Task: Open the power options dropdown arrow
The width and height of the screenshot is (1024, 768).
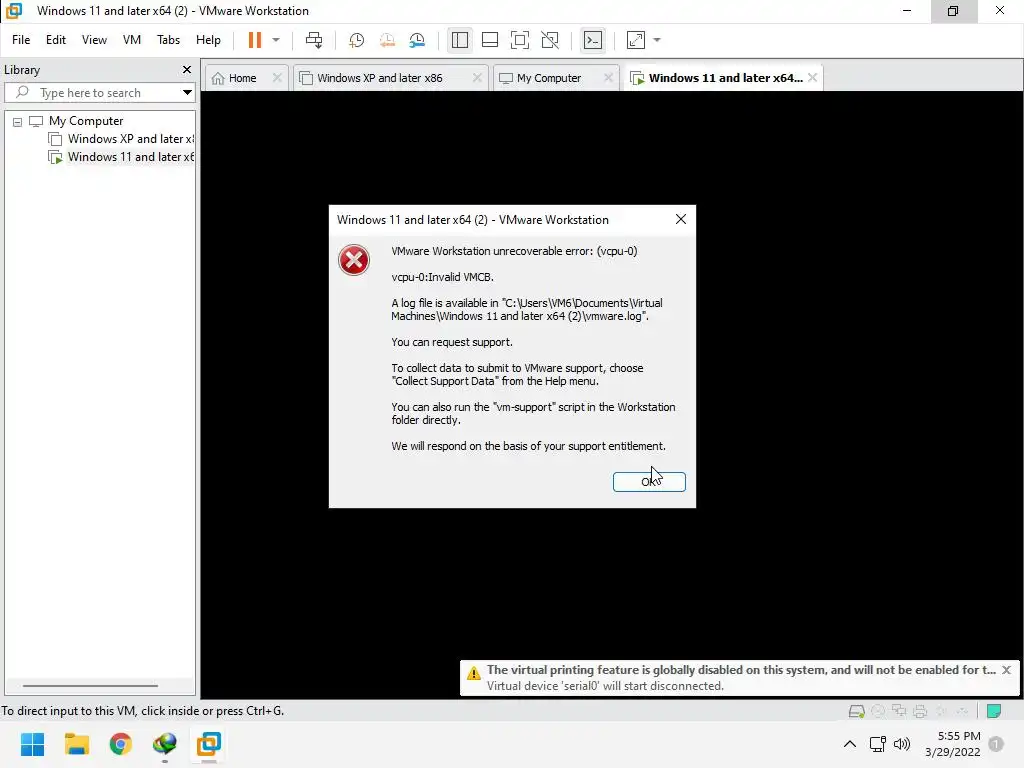Action: coord(276,40)
